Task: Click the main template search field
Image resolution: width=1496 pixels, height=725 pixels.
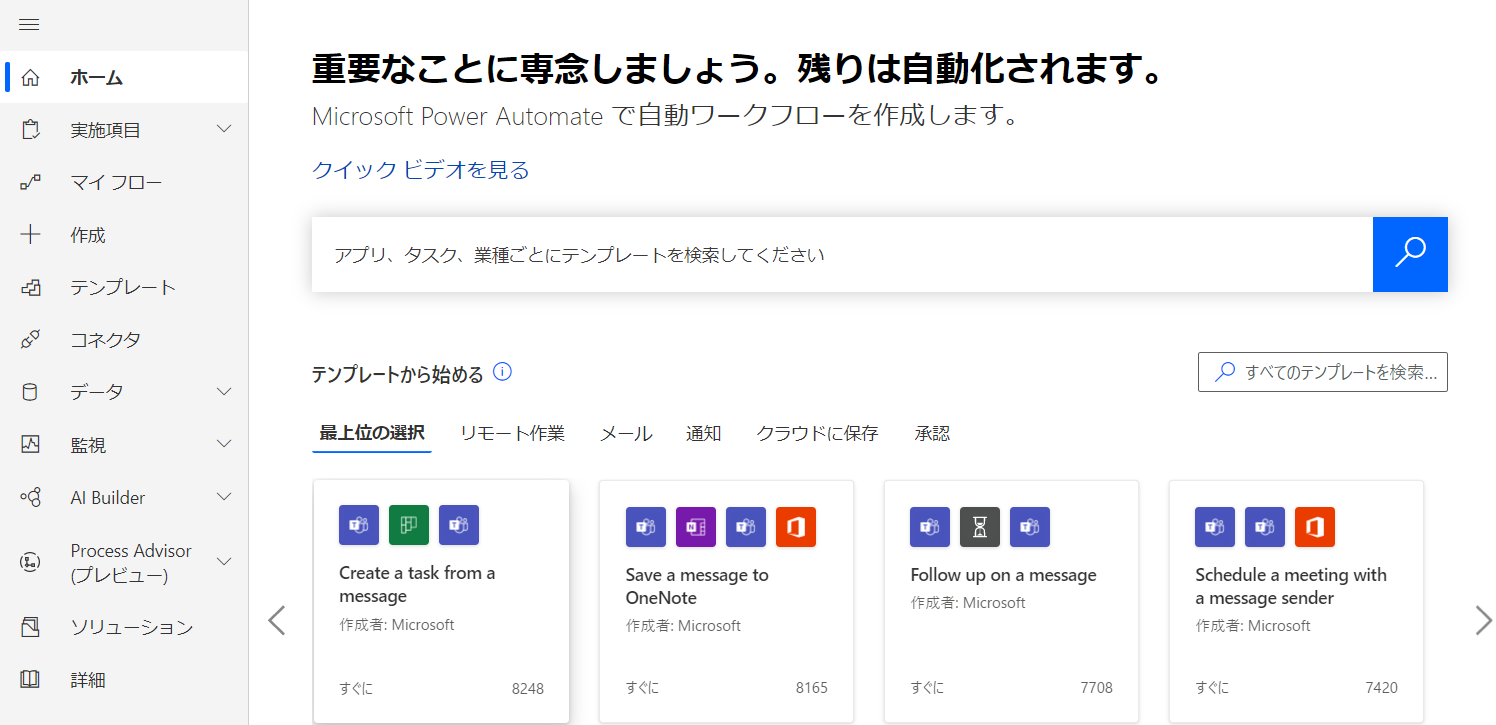Action: click(842, 254)
